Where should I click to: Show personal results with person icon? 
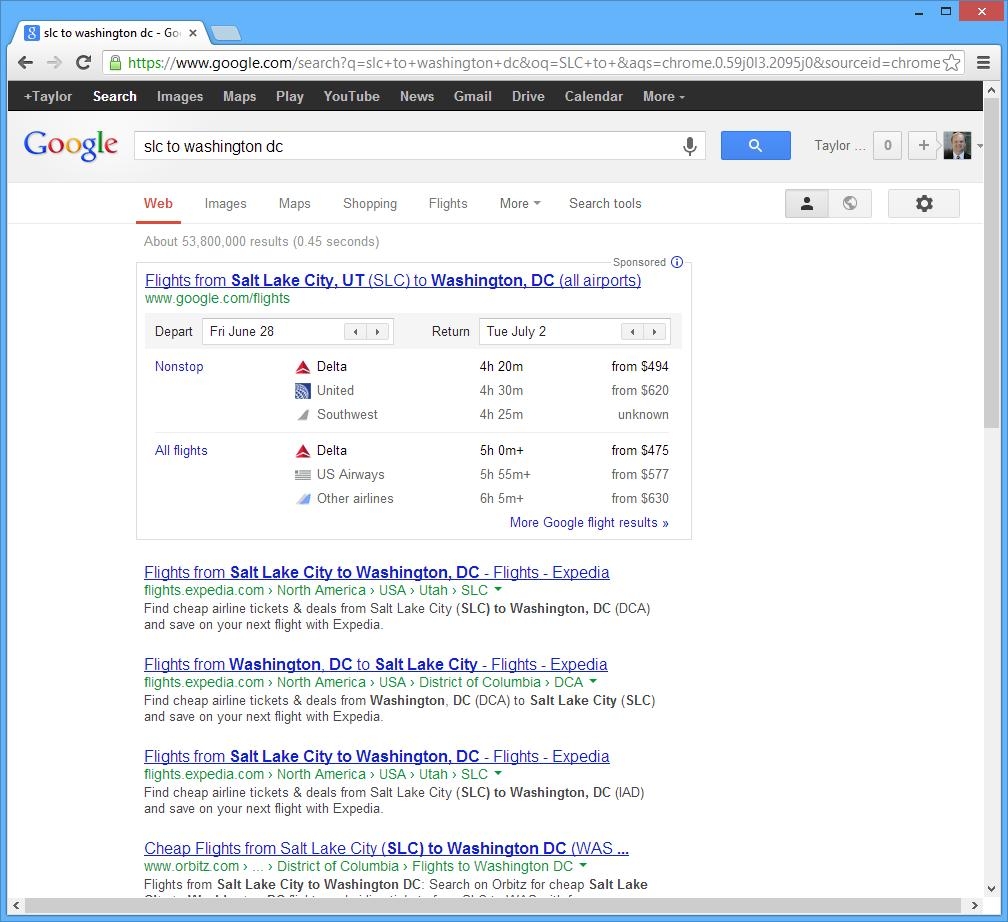(x=806, y=203)
